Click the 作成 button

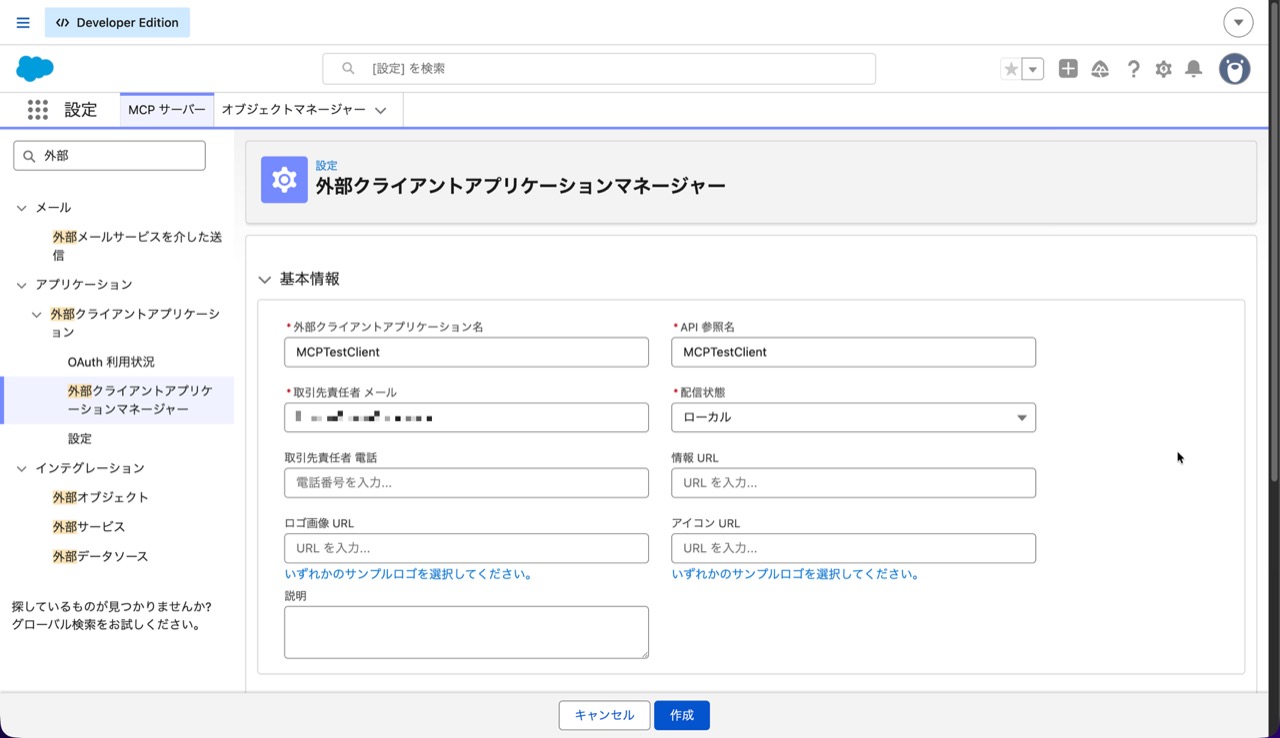pyautogui.click(x=682, y=715)
